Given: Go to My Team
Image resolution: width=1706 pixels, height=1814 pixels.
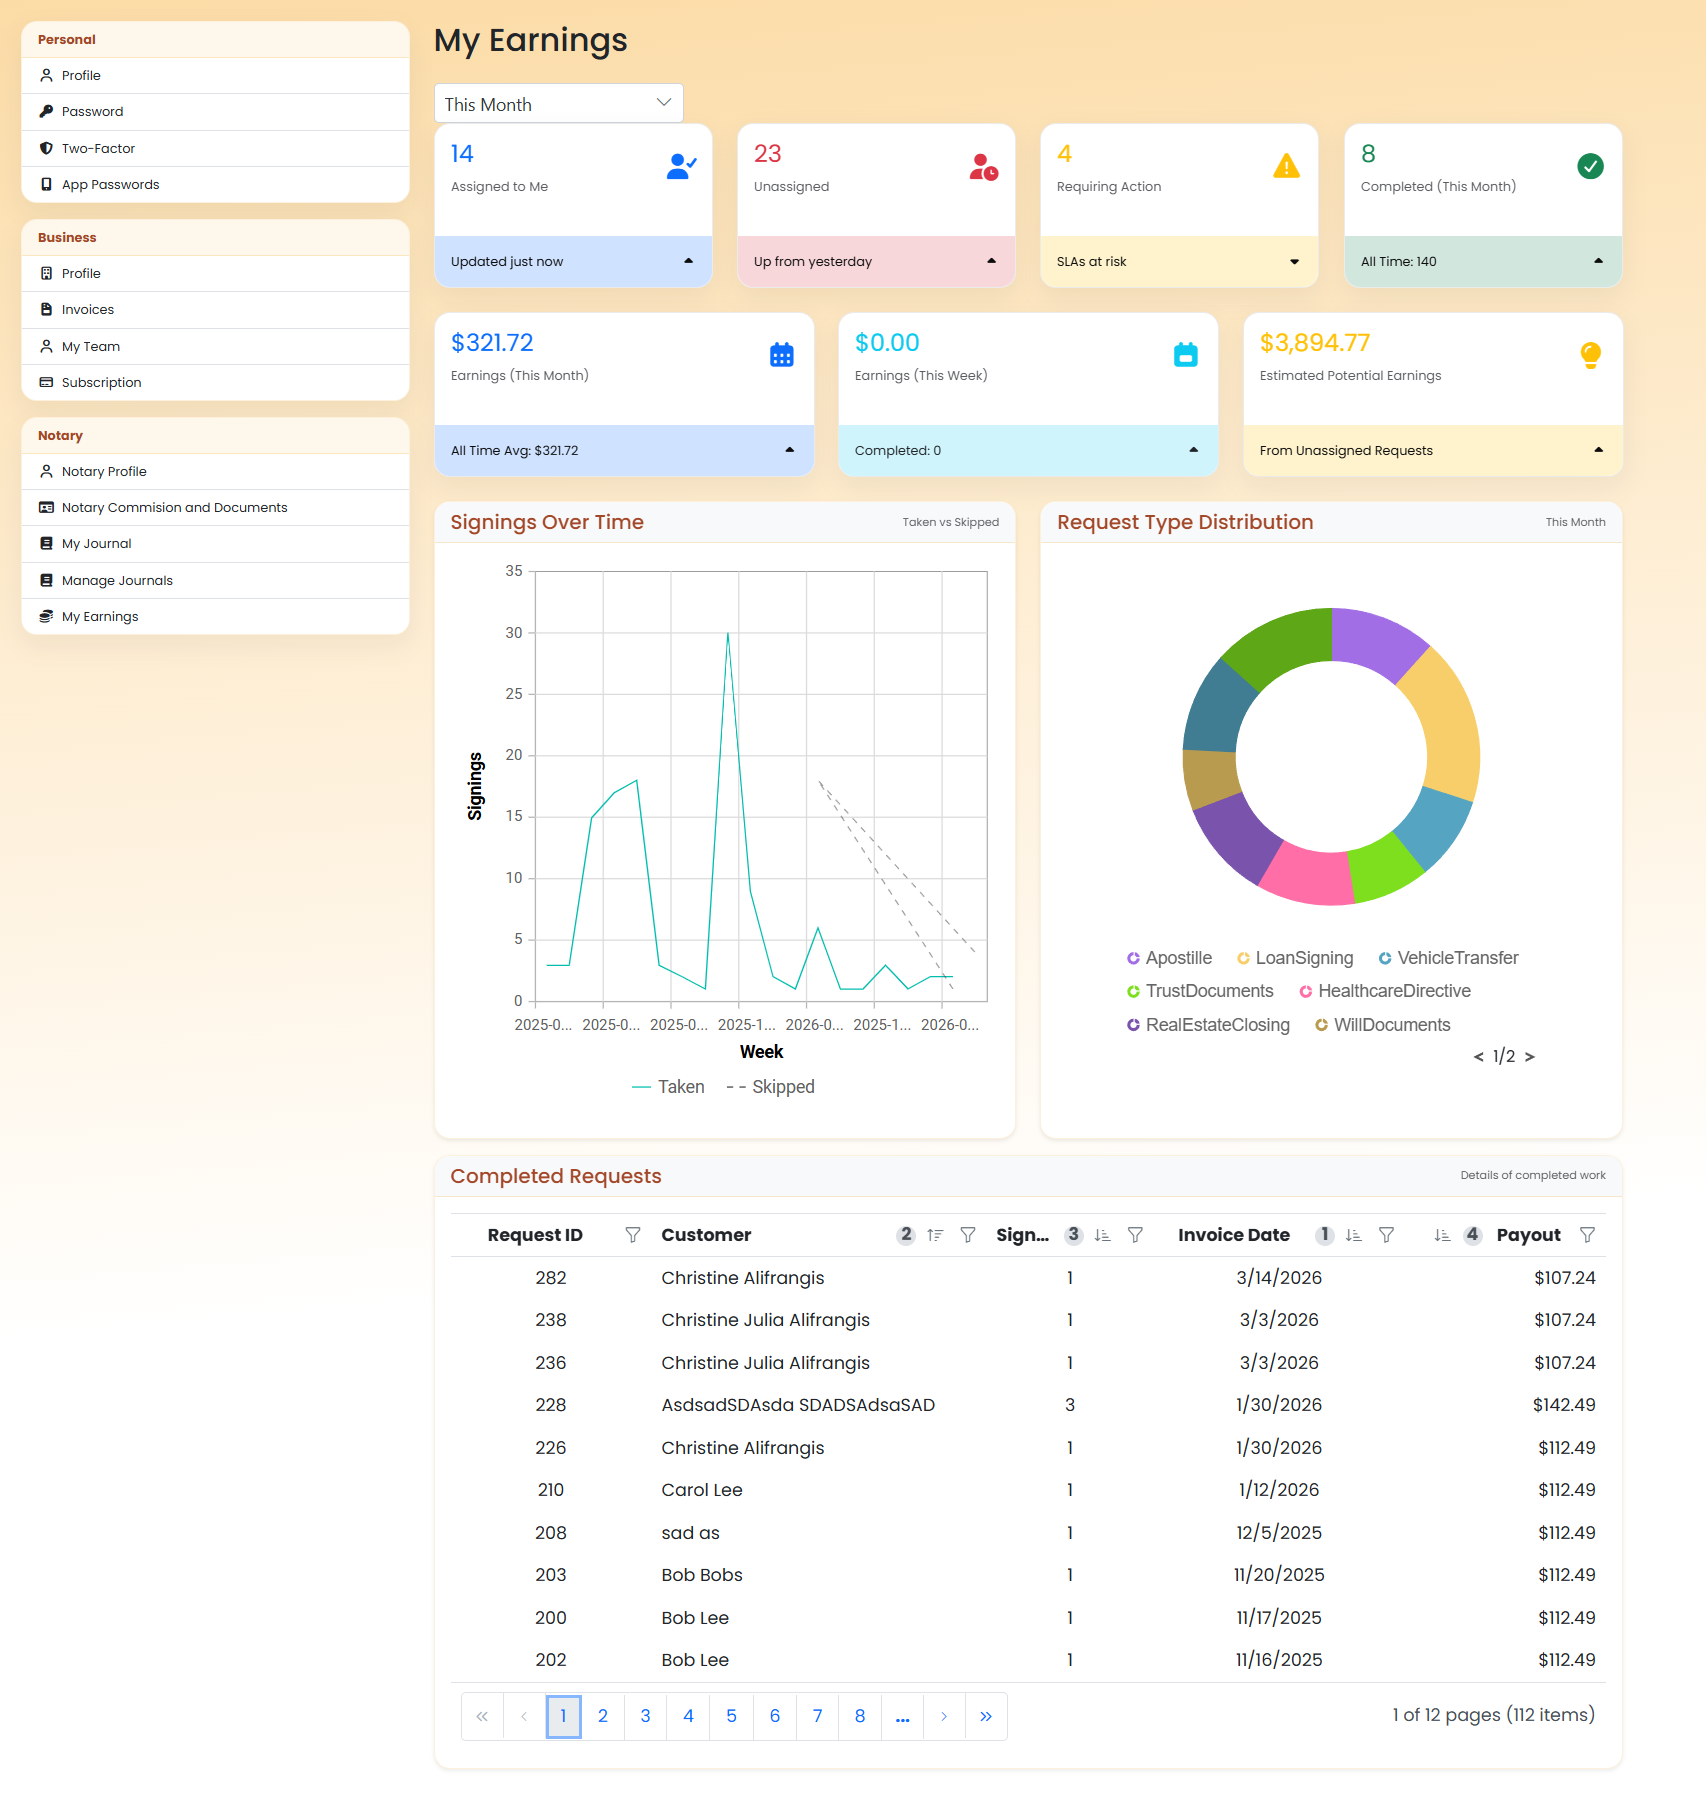Looking at the screenshot, I should 215,347.
